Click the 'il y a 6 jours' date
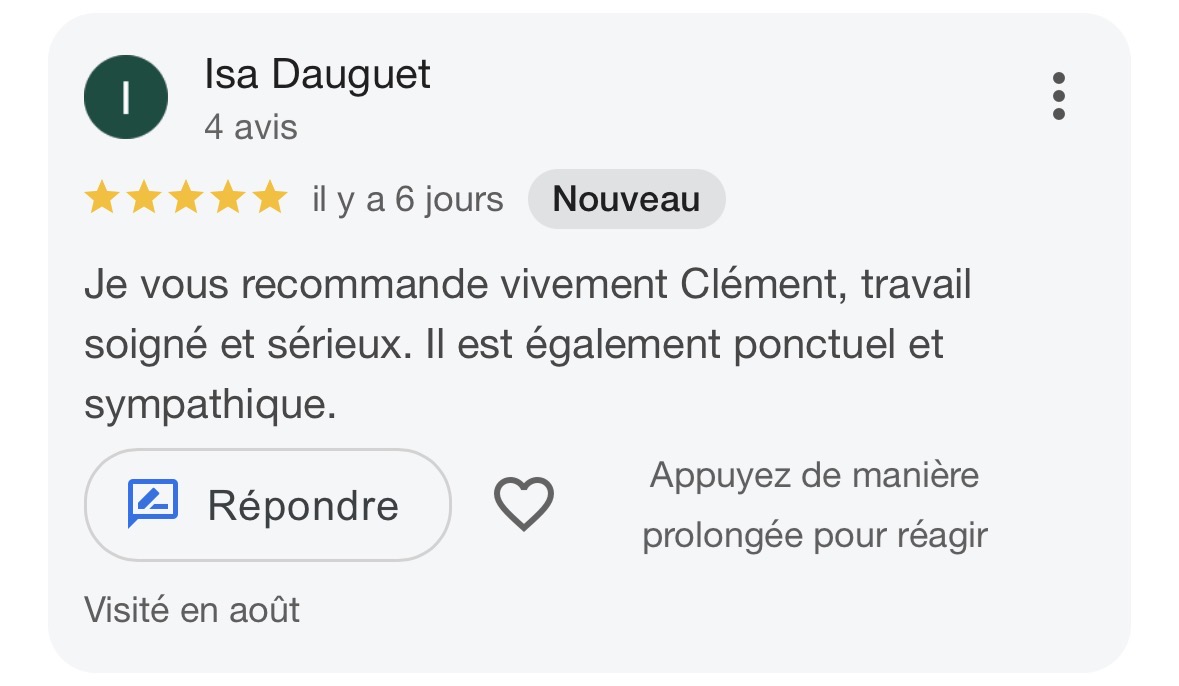 (408, 199)
